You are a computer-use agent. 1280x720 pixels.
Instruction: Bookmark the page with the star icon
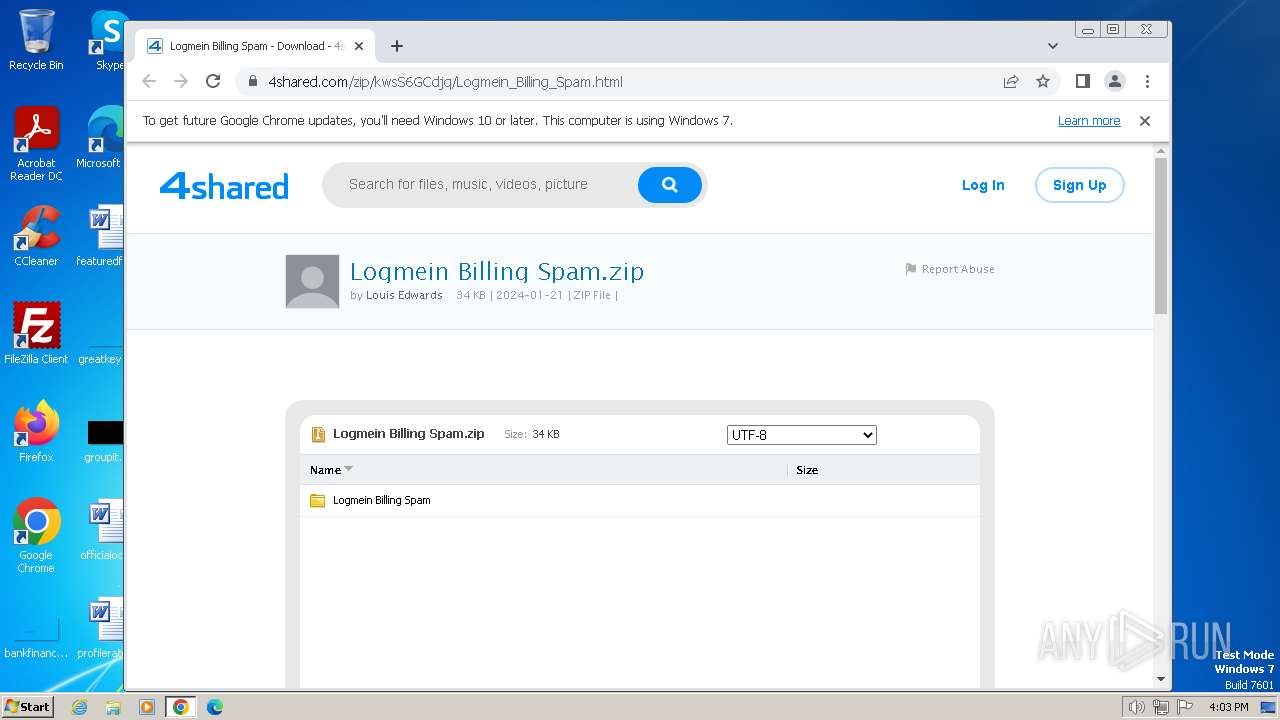pyautogui.click(x=1043, y=82)
